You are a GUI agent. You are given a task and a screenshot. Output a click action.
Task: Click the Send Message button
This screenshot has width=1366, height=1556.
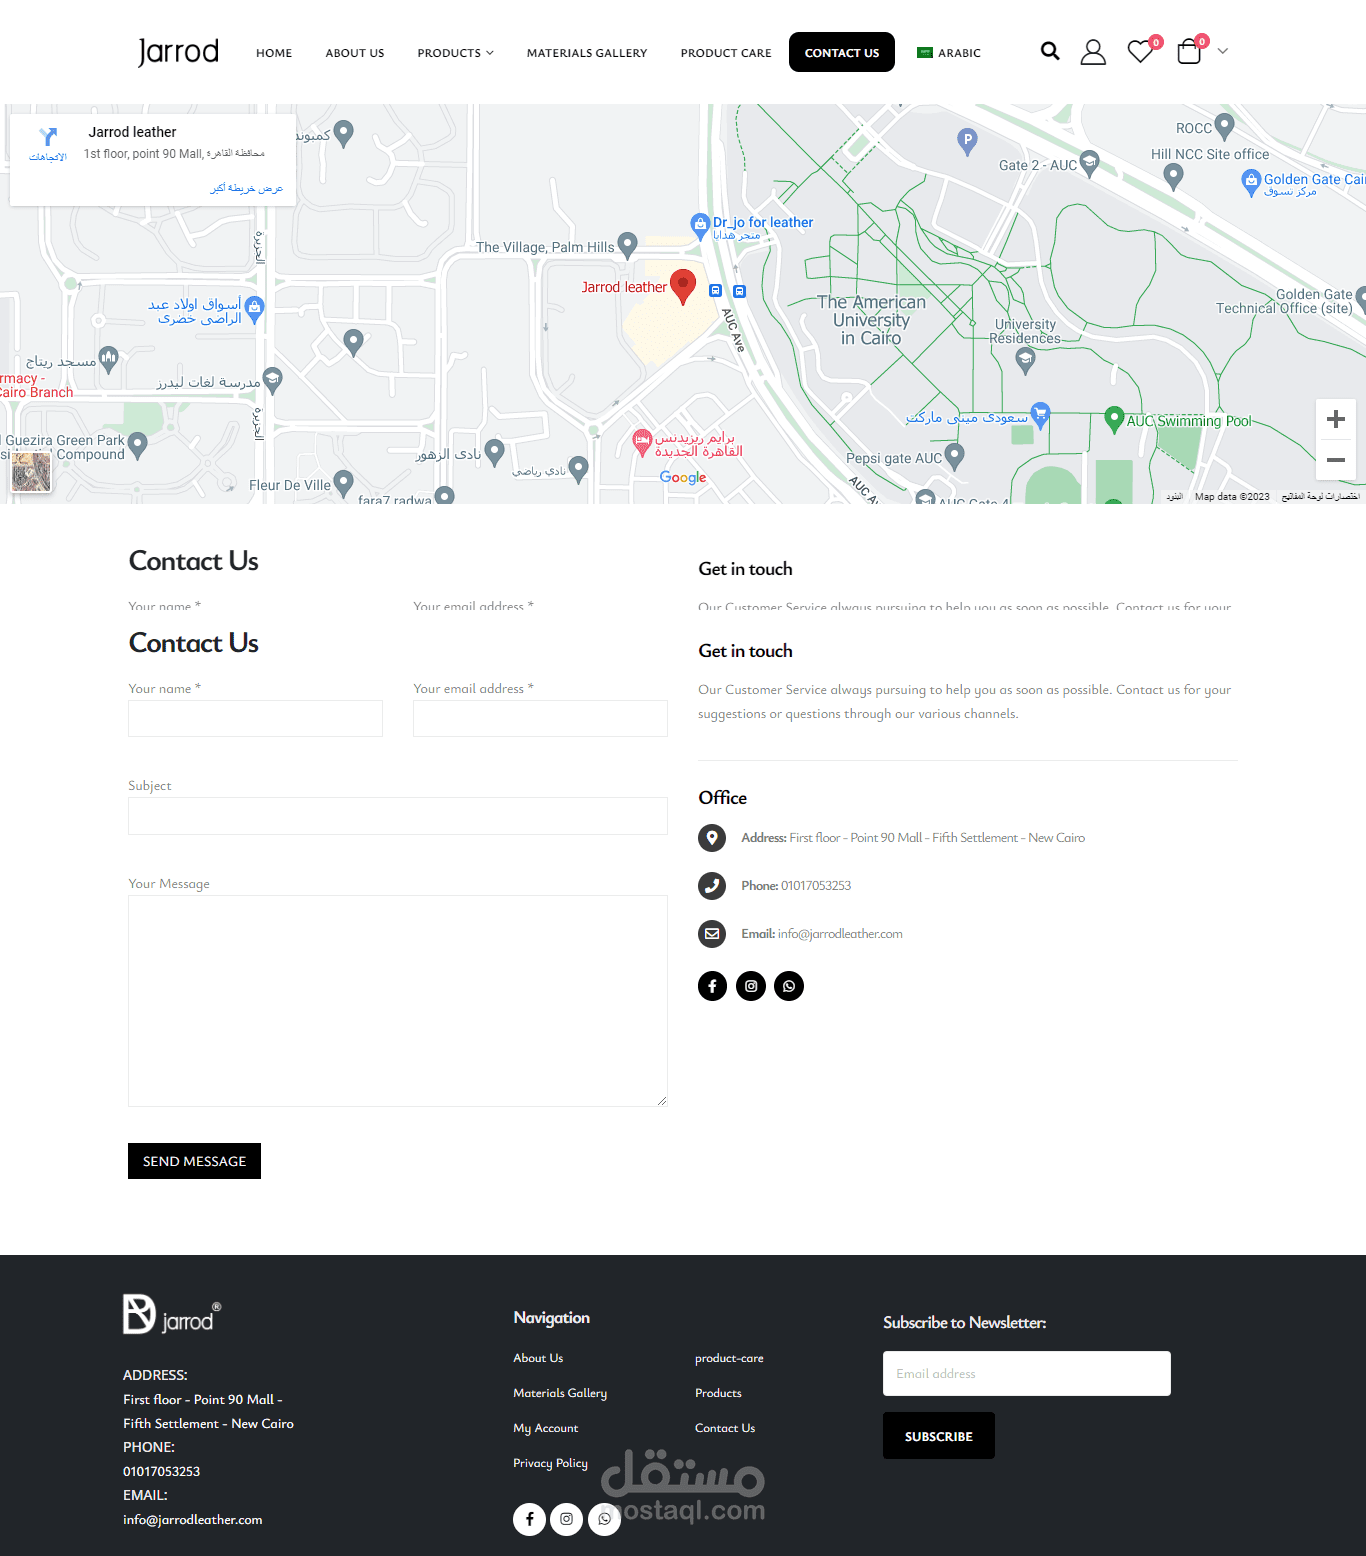click(194, 1161)
